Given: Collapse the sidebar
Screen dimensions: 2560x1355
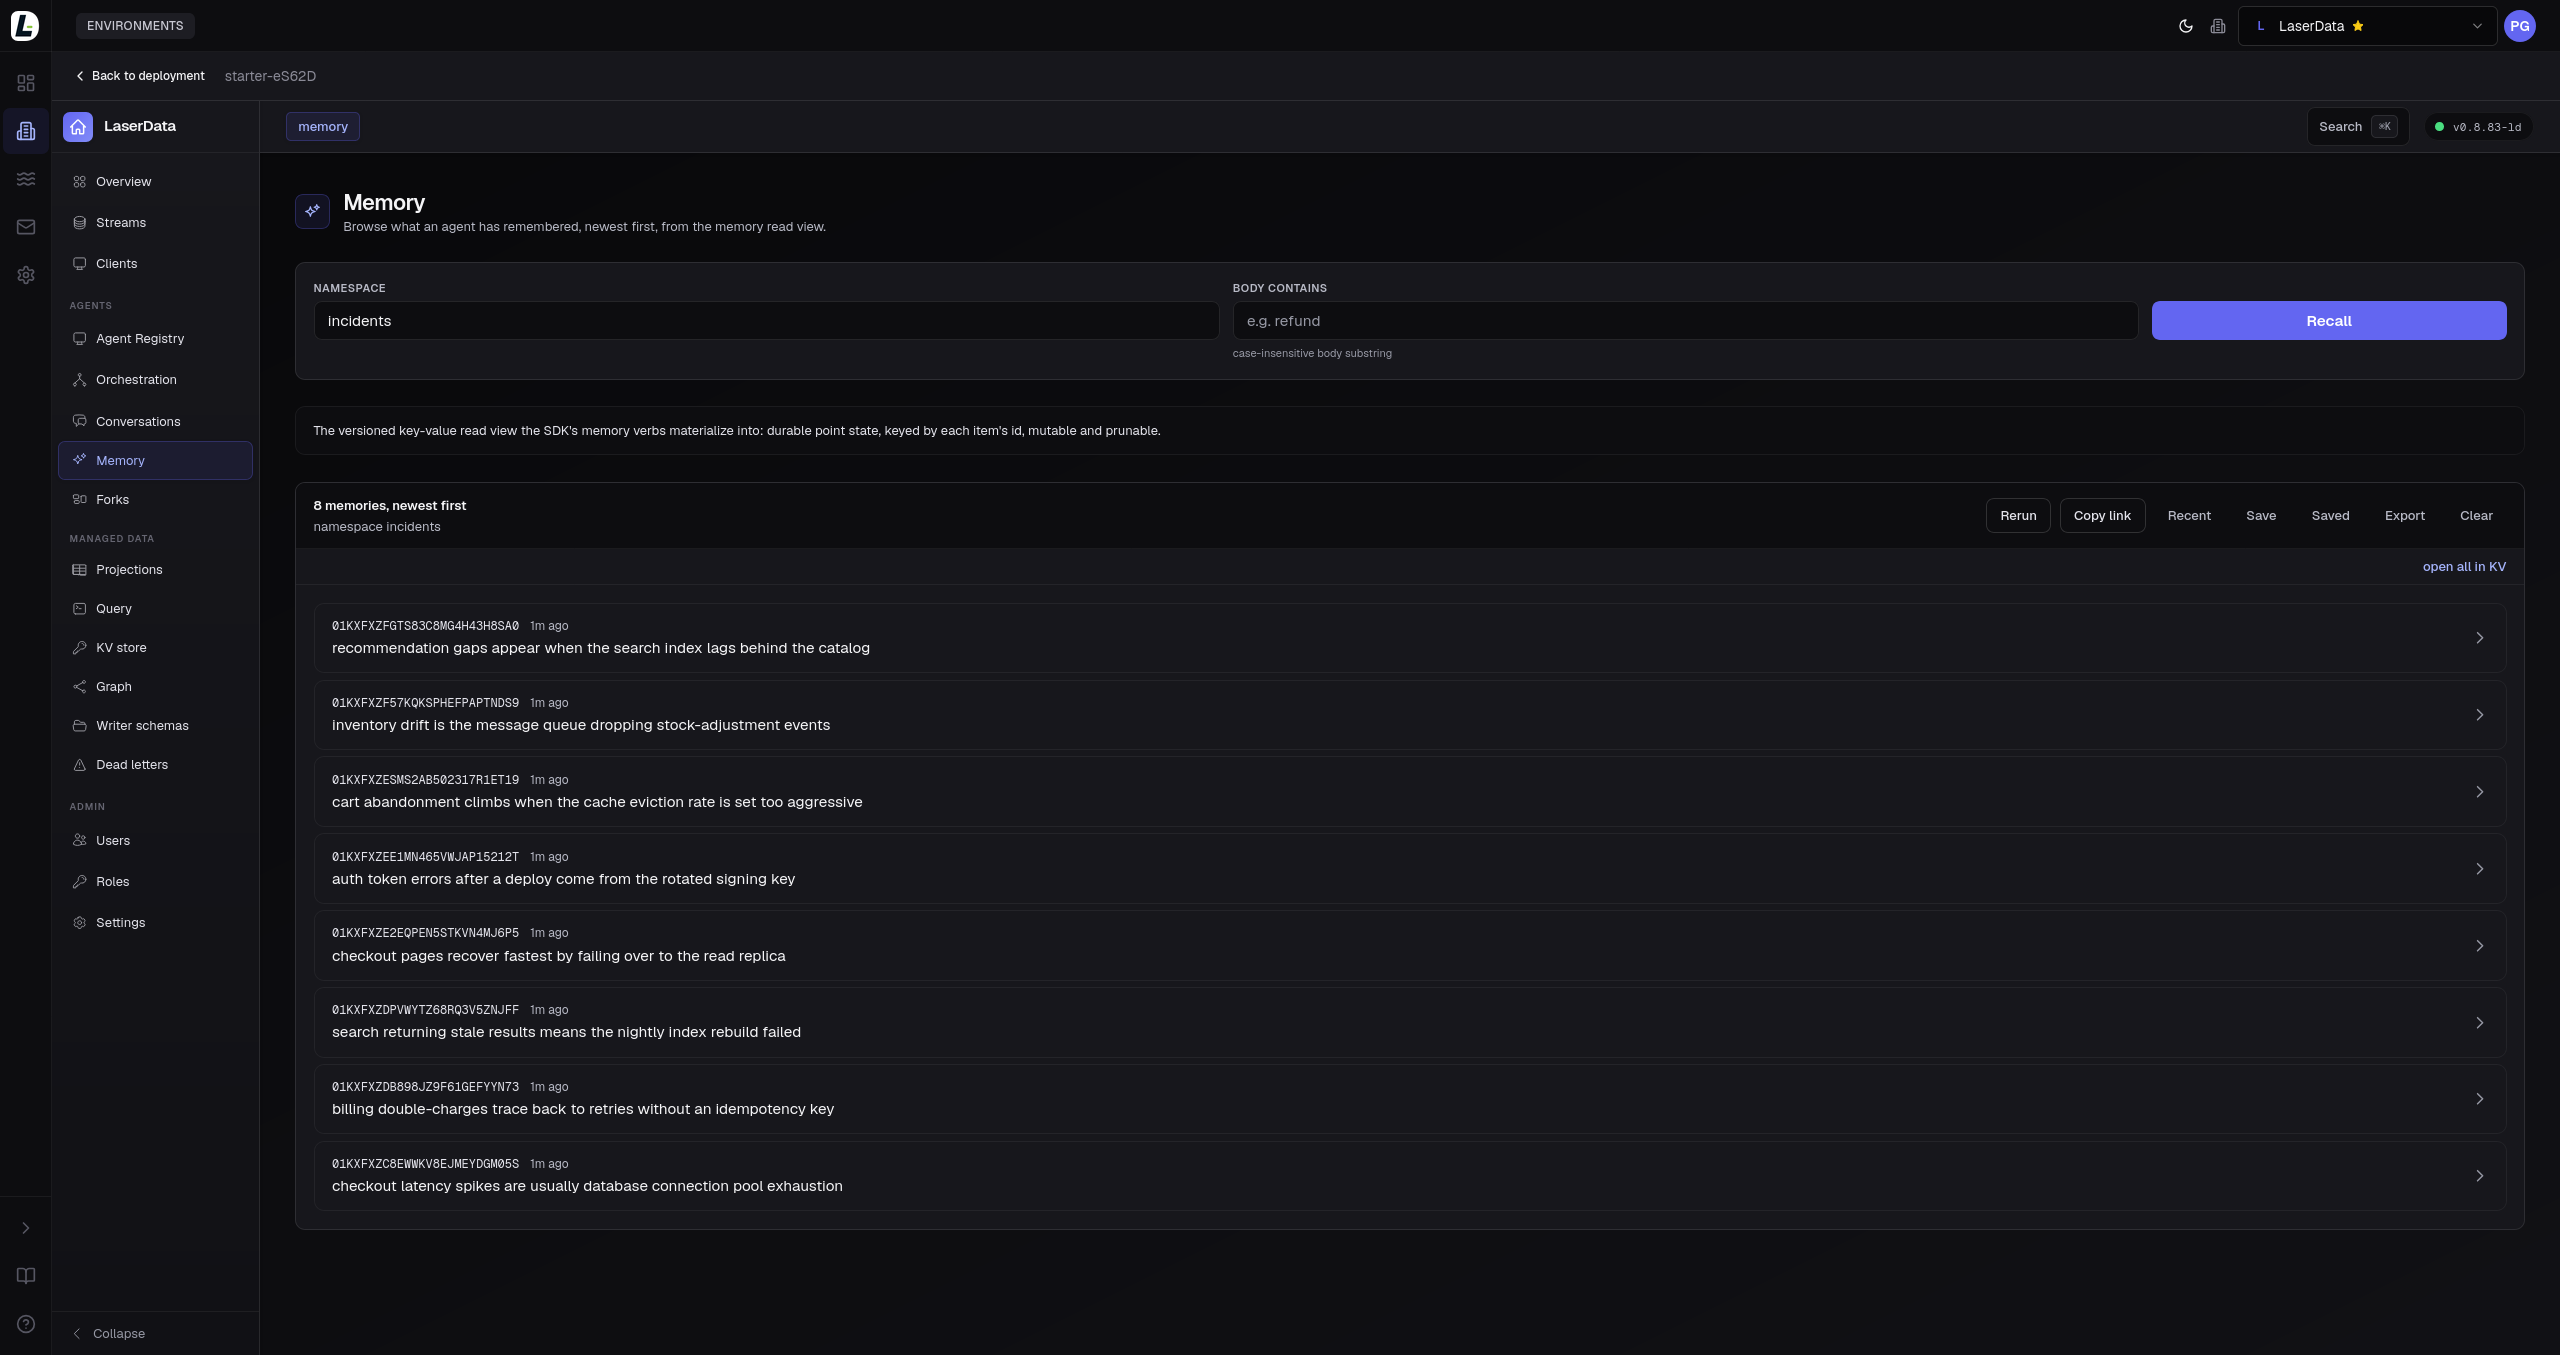Looking at the screenshot, I should pyautogui.click(x=109, y=1334).
